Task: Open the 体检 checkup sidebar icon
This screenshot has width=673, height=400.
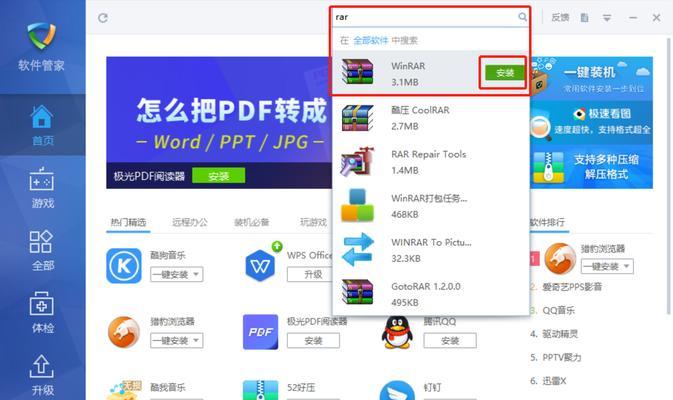Action: (x=42, y=312)
